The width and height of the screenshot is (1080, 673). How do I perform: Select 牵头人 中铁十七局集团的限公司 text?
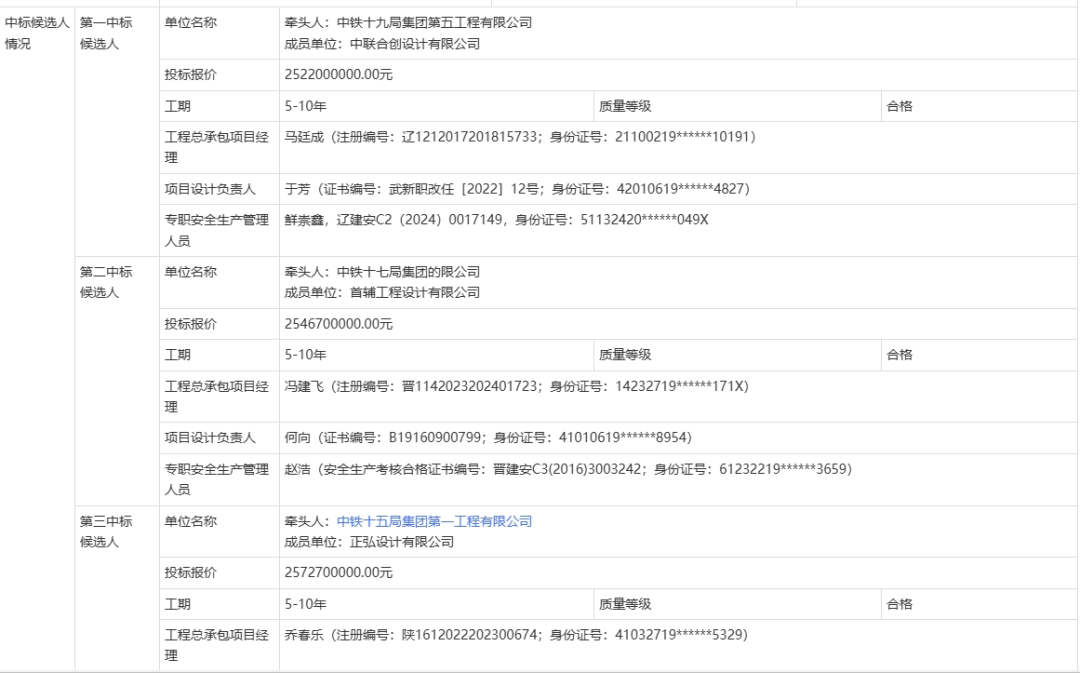pos(382,272)
